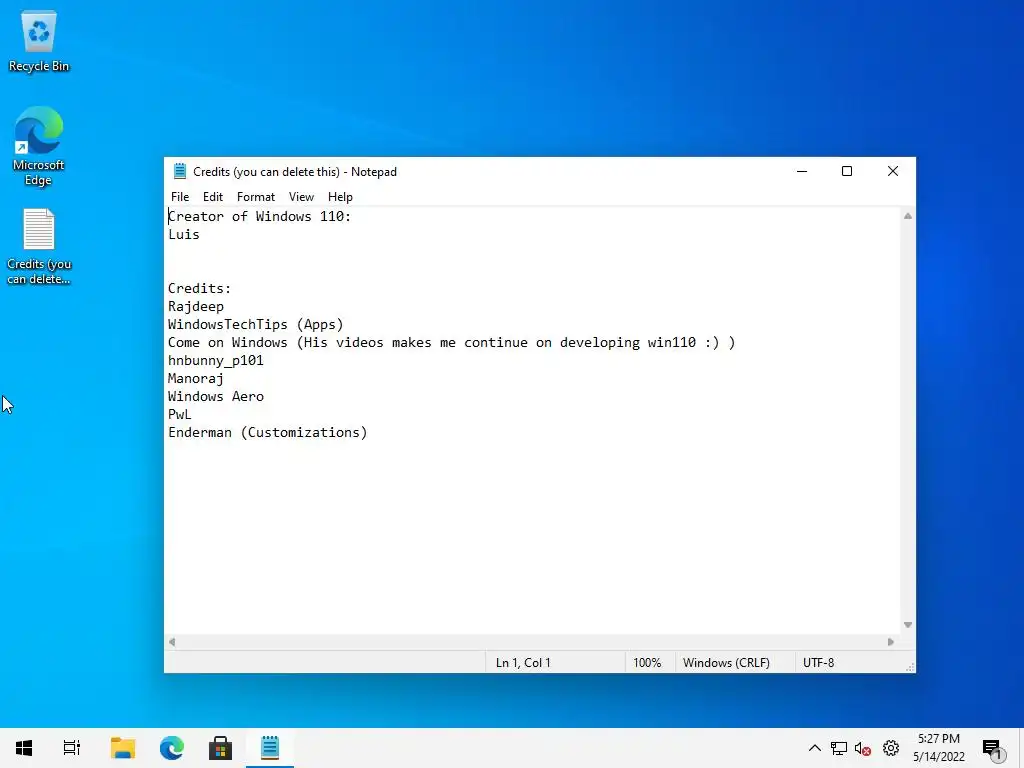The image size is (1024, 768).
Task: Click the 'WindowsTechTips (Apps)' line
Action: click(x=255, y=325)
